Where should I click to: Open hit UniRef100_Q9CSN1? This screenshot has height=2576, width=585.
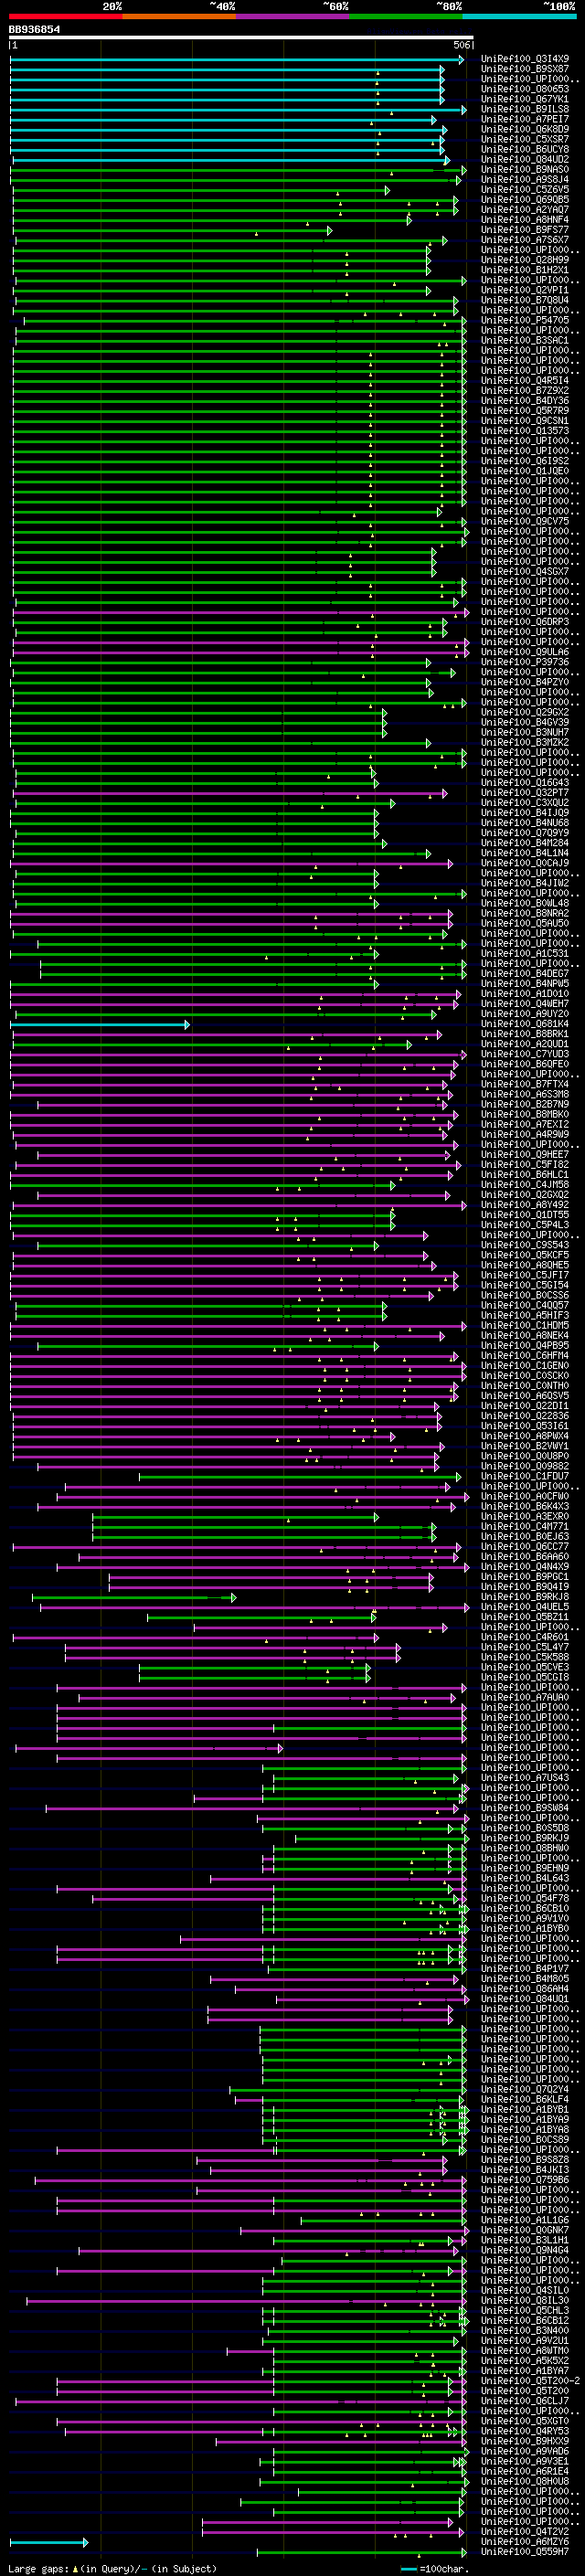coord(524,421)
